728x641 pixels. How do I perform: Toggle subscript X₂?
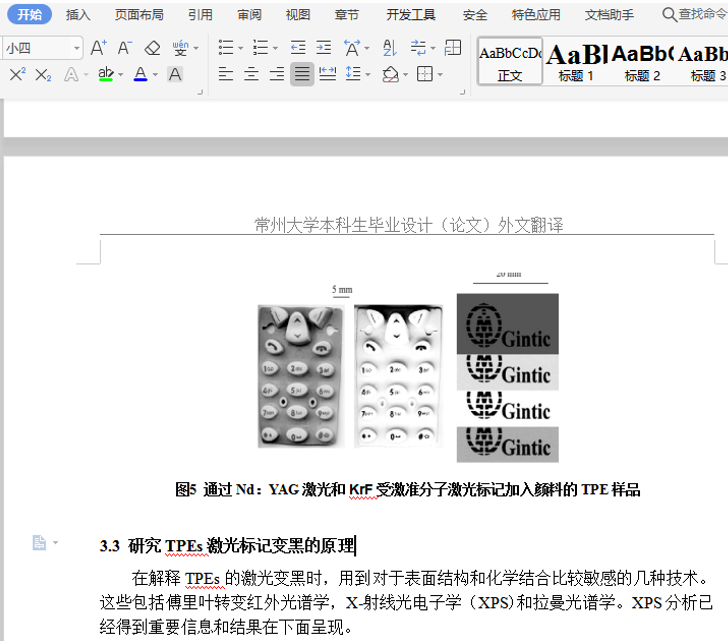pyautogui.click(x=43, y=74)
